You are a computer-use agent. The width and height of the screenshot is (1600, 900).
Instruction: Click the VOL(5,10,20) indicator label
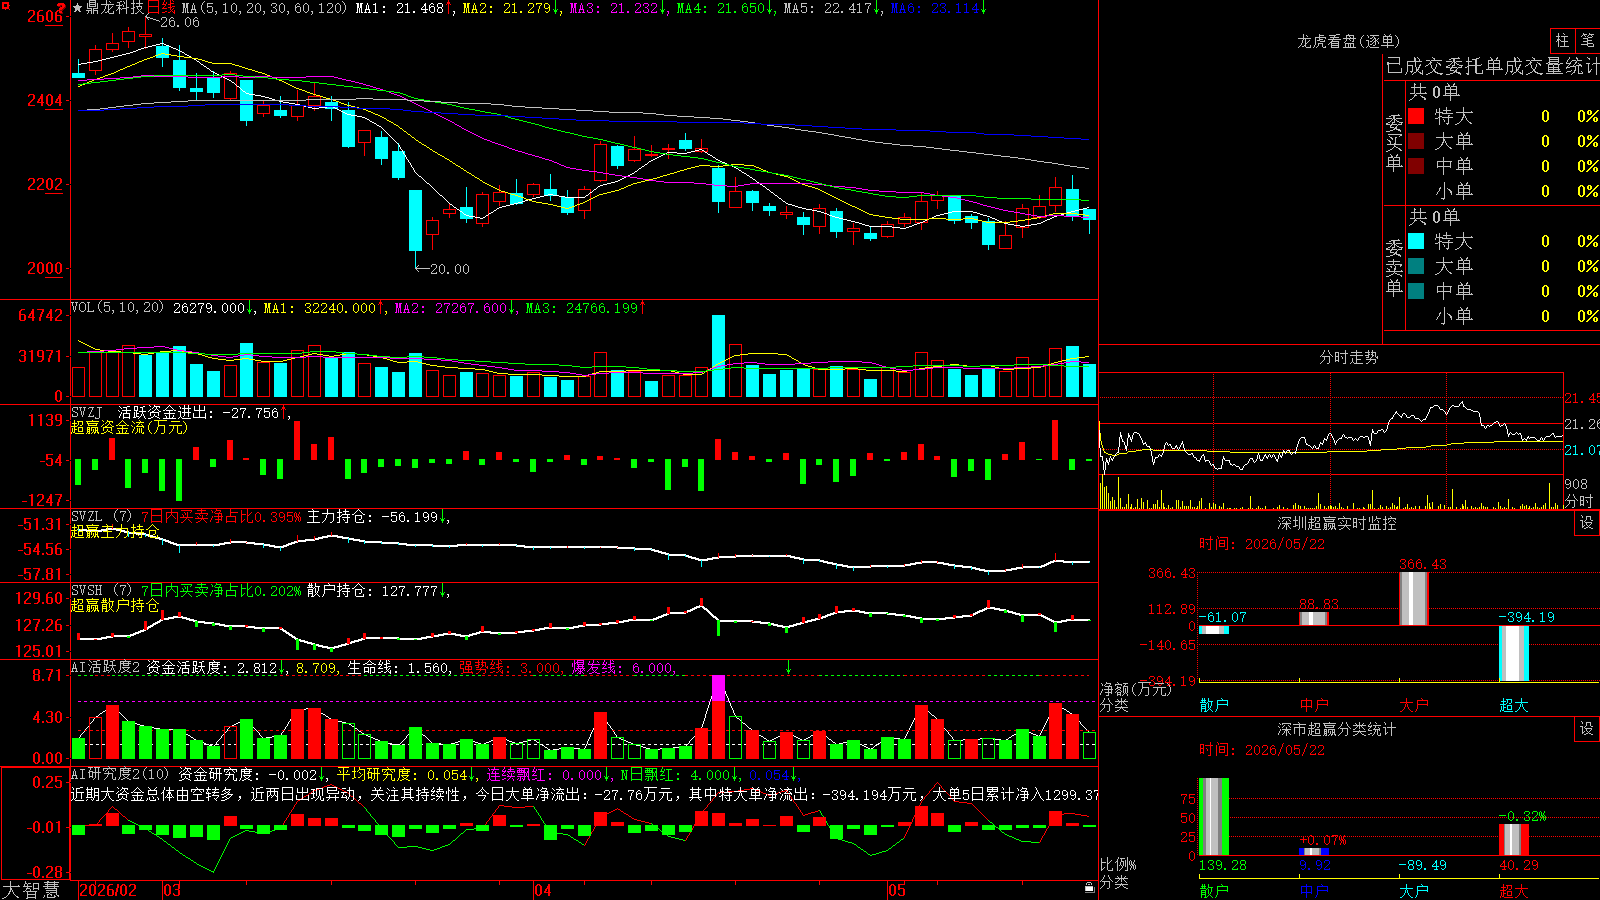coord(117,308)
